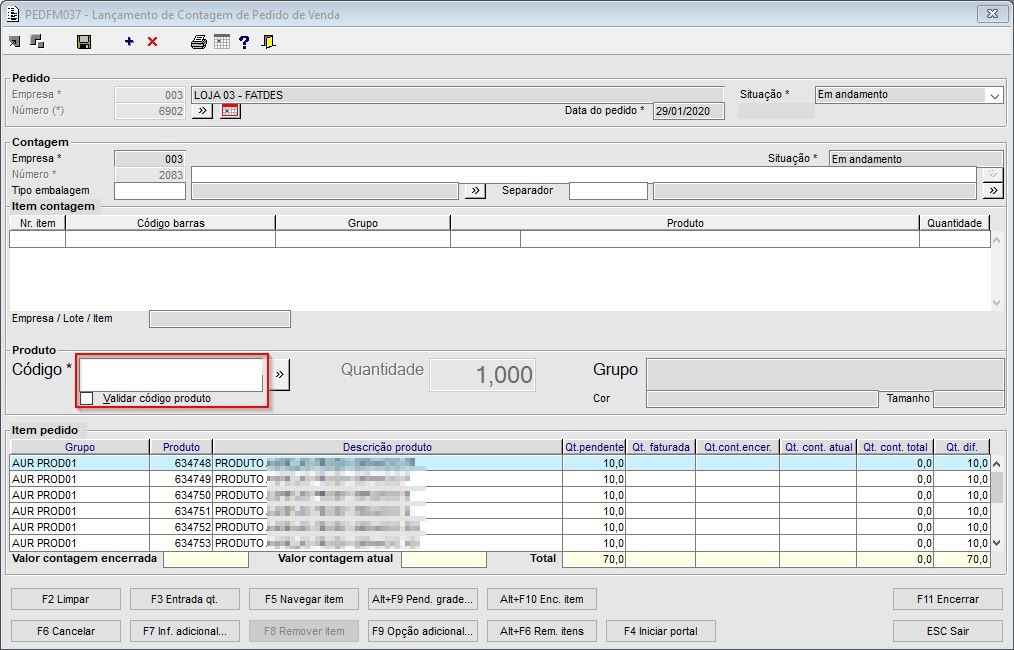Click Alt+F9 Pend. grade button
Image resolution: width=1014 pixels, height=650 pixels.
click(x=422, y=599)
